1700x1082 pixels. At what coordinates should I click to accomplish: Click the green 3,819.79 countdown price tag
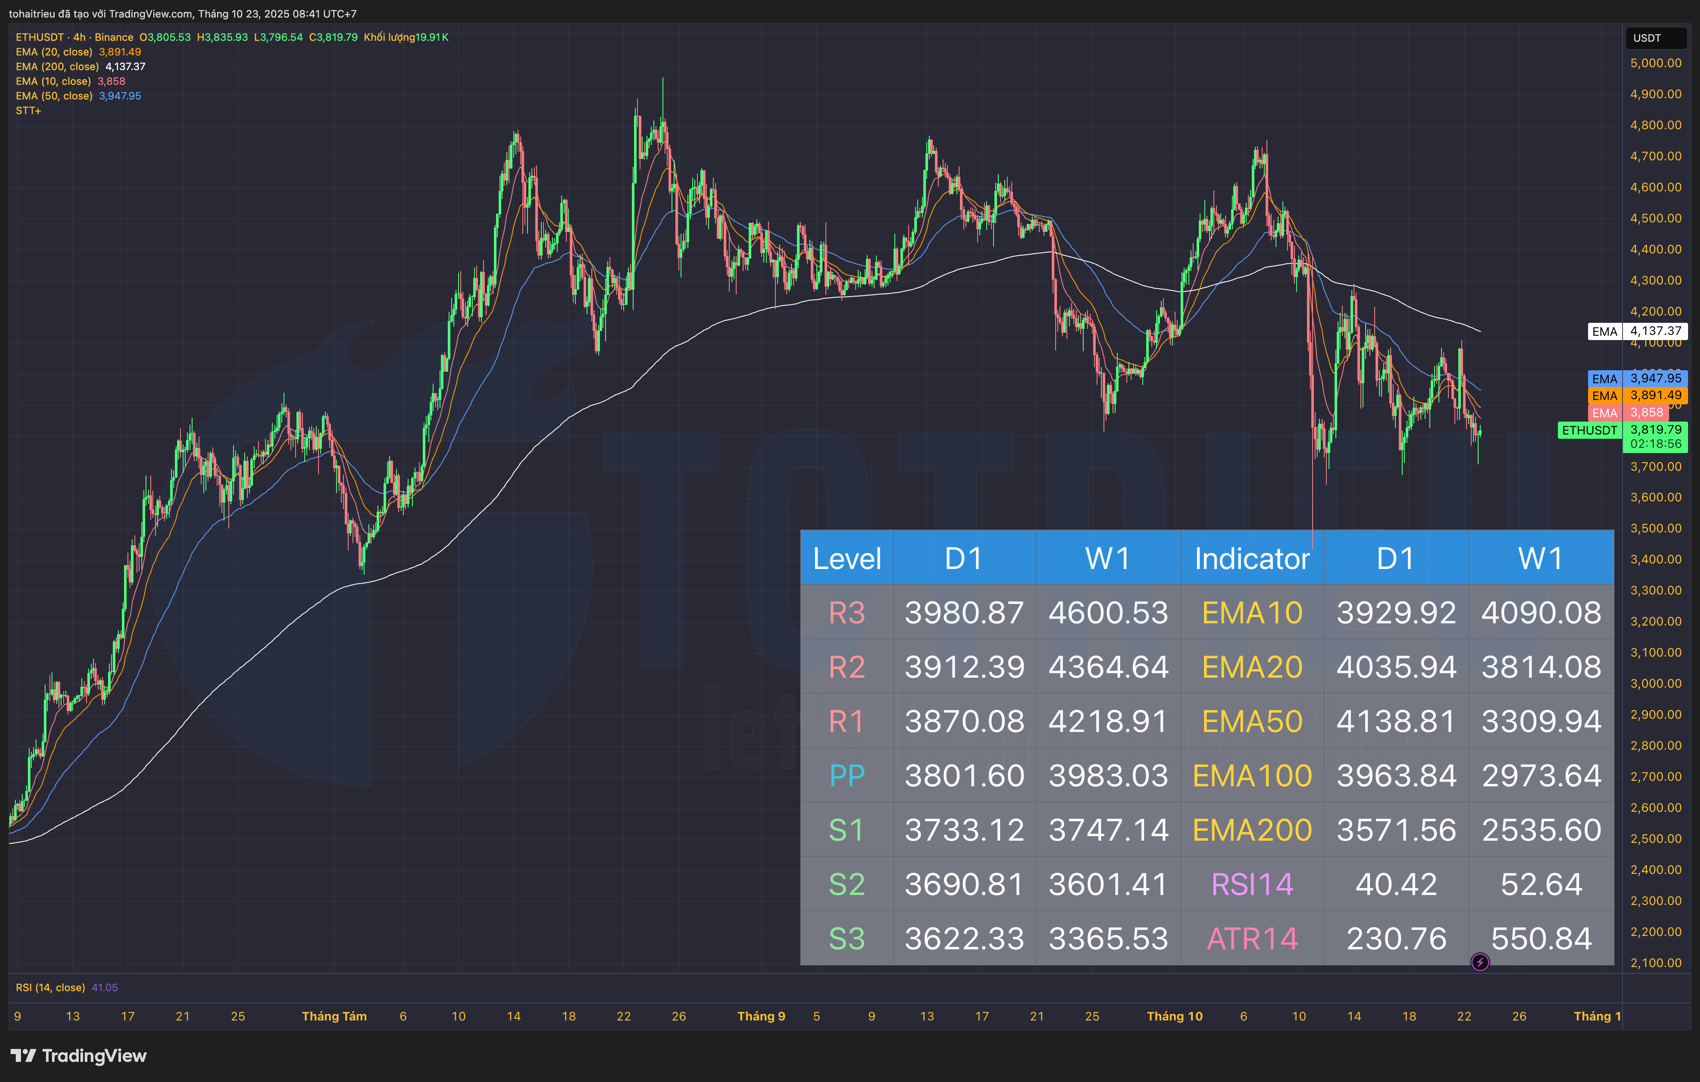click(1655, 436)
